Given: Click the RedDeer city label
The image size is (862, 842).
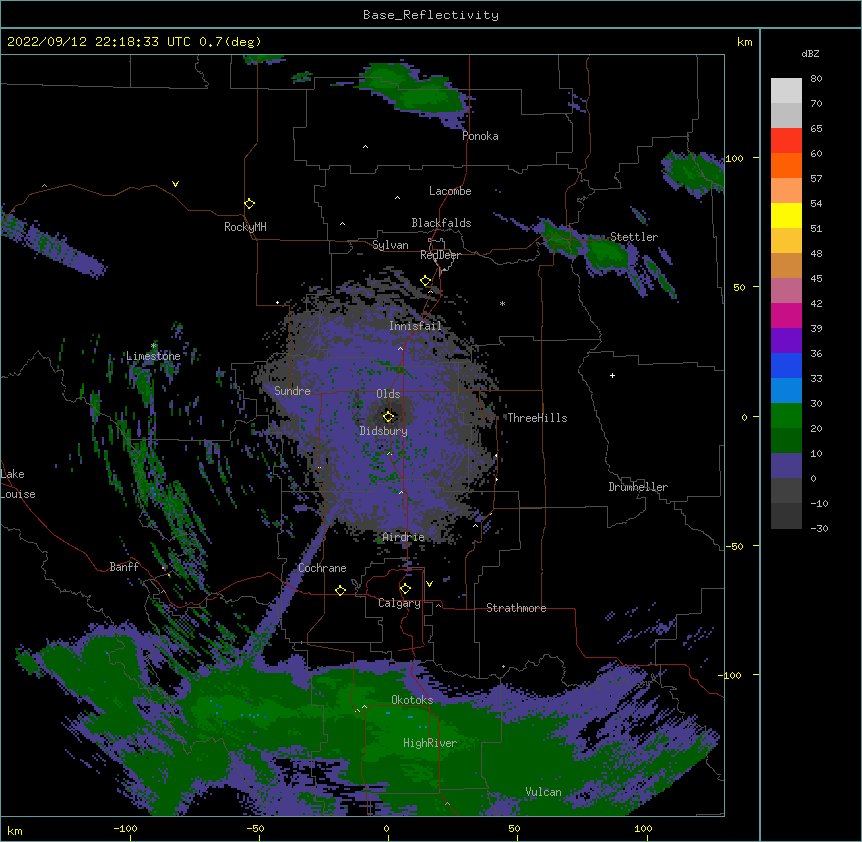Looking at the screenshot, I should click(x=440, y=255).
